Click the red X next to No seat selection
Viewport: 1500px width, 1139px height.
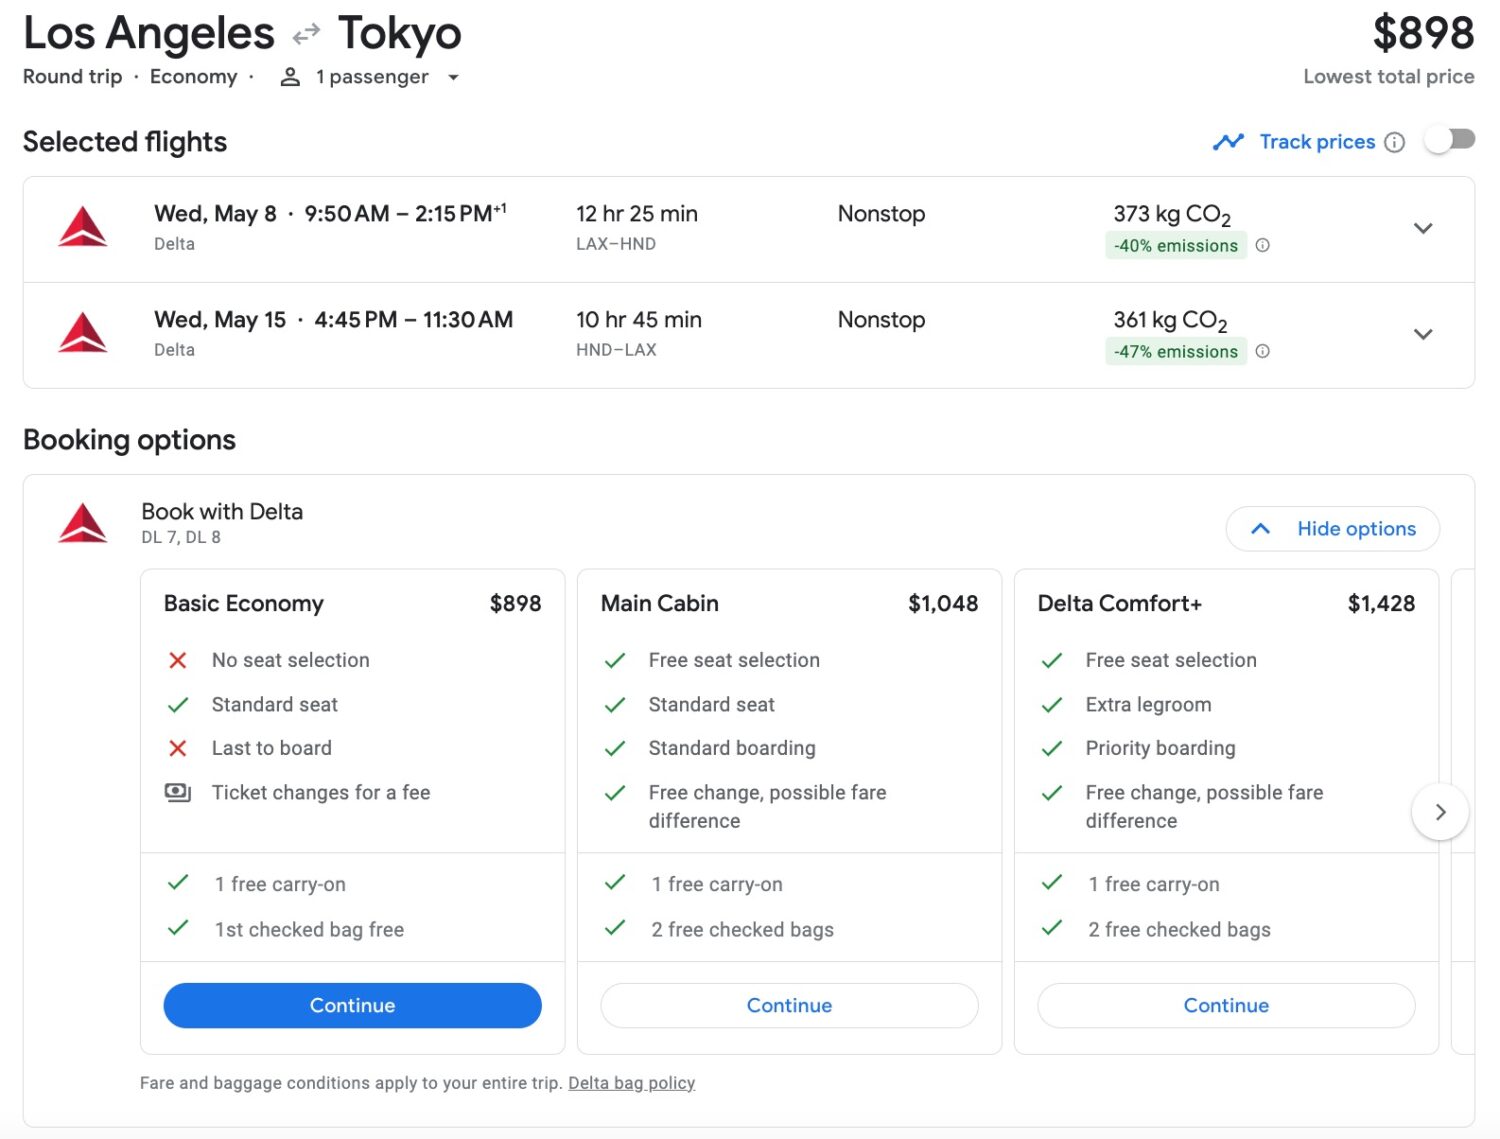coord(178,660)
